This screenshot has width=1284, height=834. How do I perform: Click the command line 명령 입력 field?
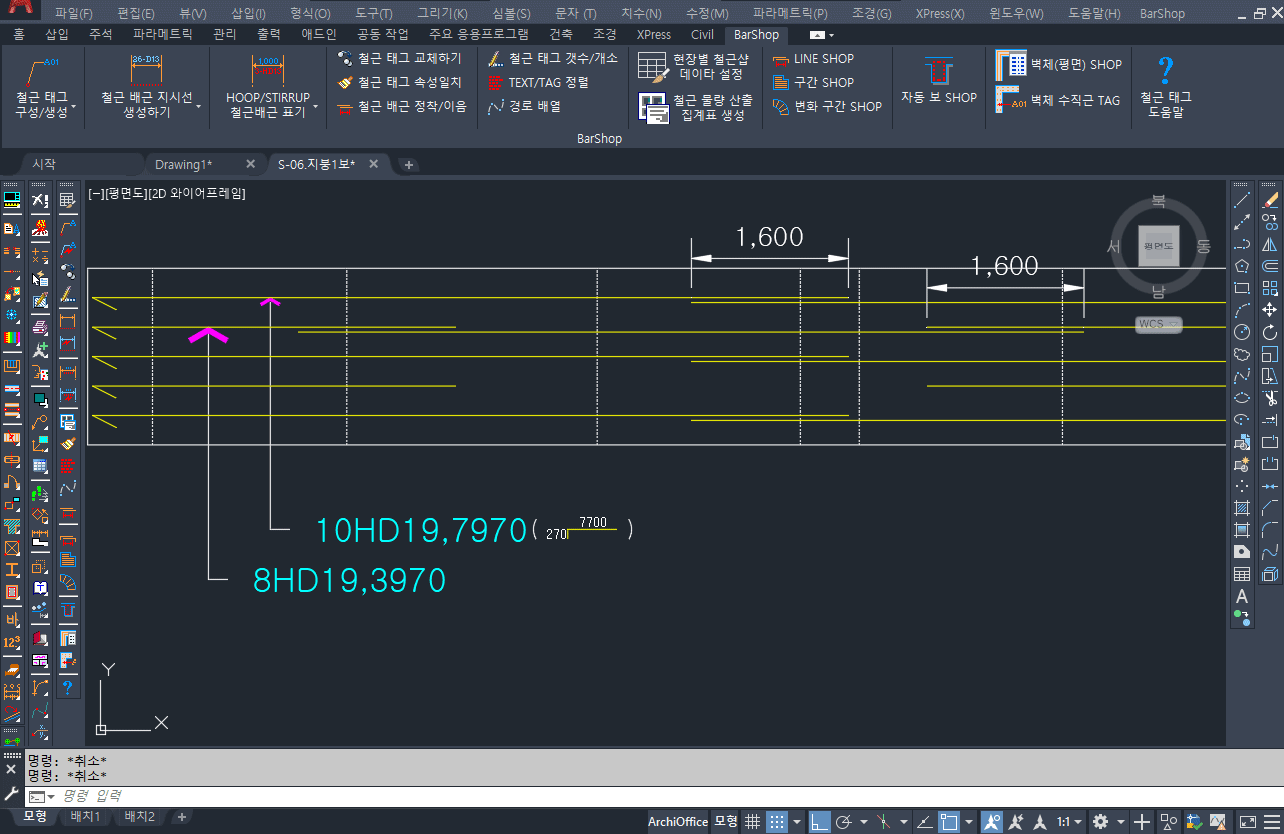(300, 796)
